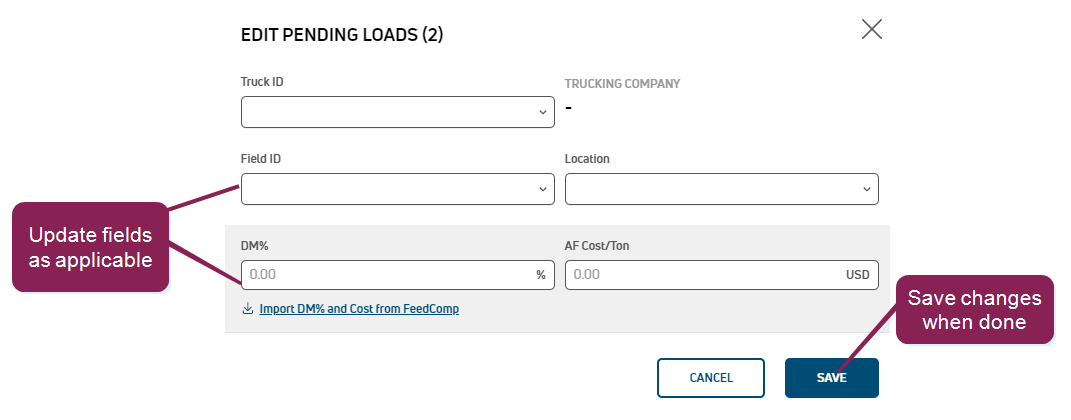Select the Edit Pending Loads (2) title
Image resolution: width=1071 pixels, height=420 pixels.
pyautogui.click(x=342, y=35)
